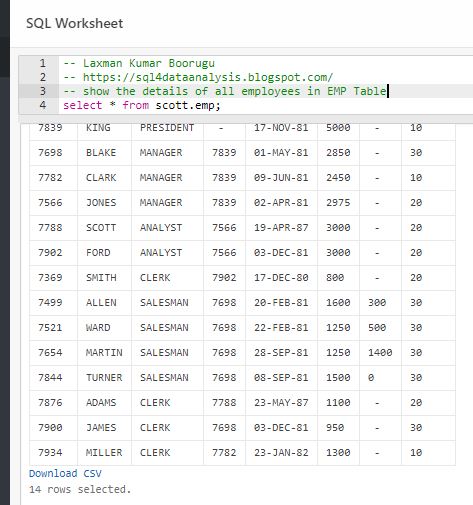This screenshot has width=473, height=505.
Task: Select the CLARK name cell
Action: pyautogui.click(x=101, y=178)
